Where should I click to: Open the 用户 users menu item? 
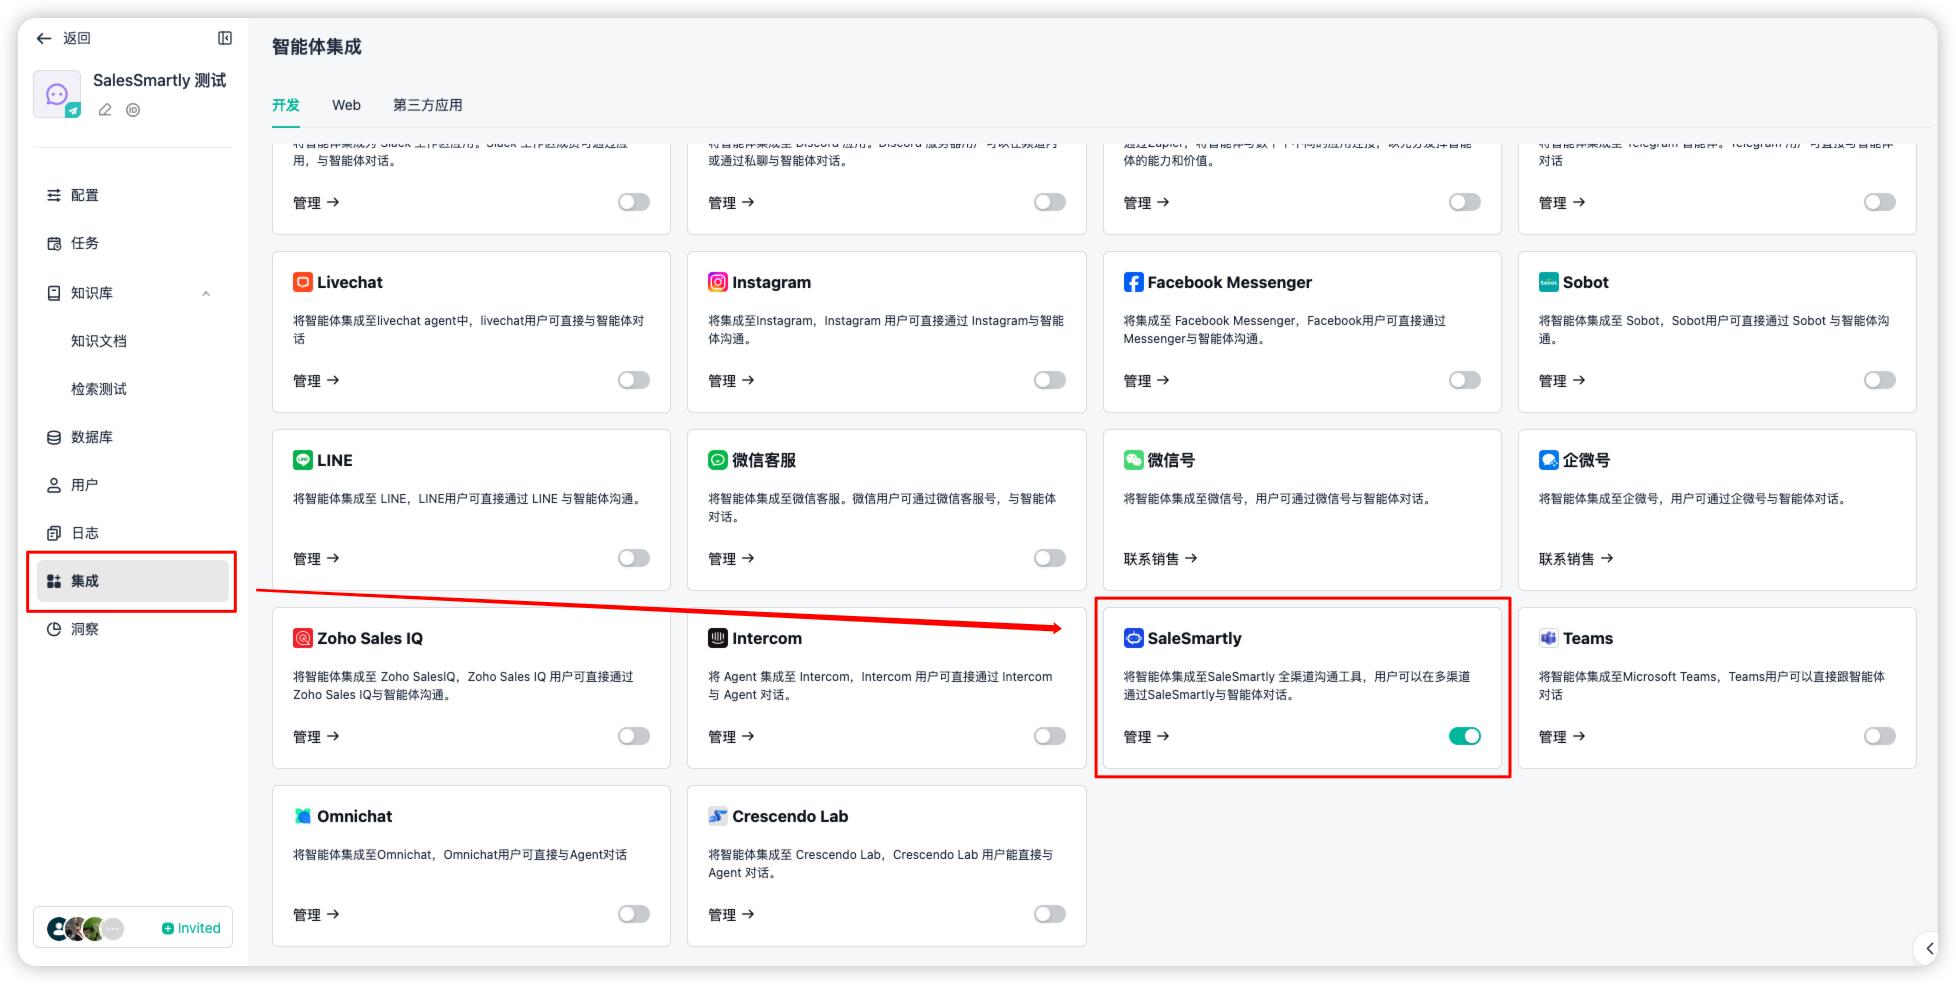(x=133, y=485)
